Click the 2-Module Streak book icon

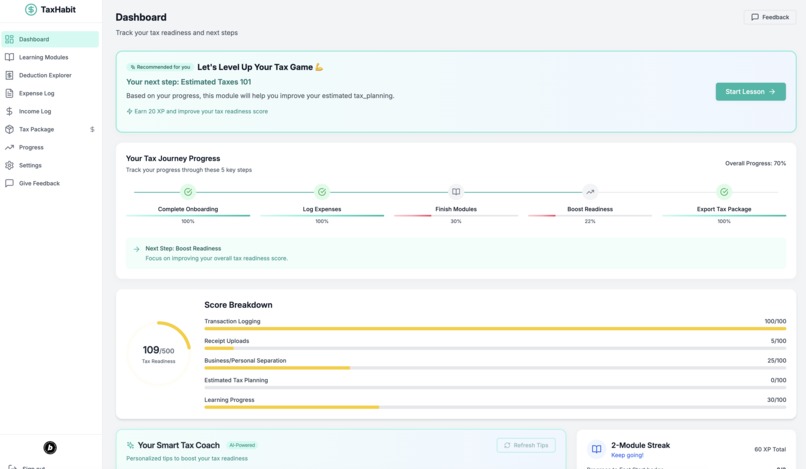(x=596, y=449)
